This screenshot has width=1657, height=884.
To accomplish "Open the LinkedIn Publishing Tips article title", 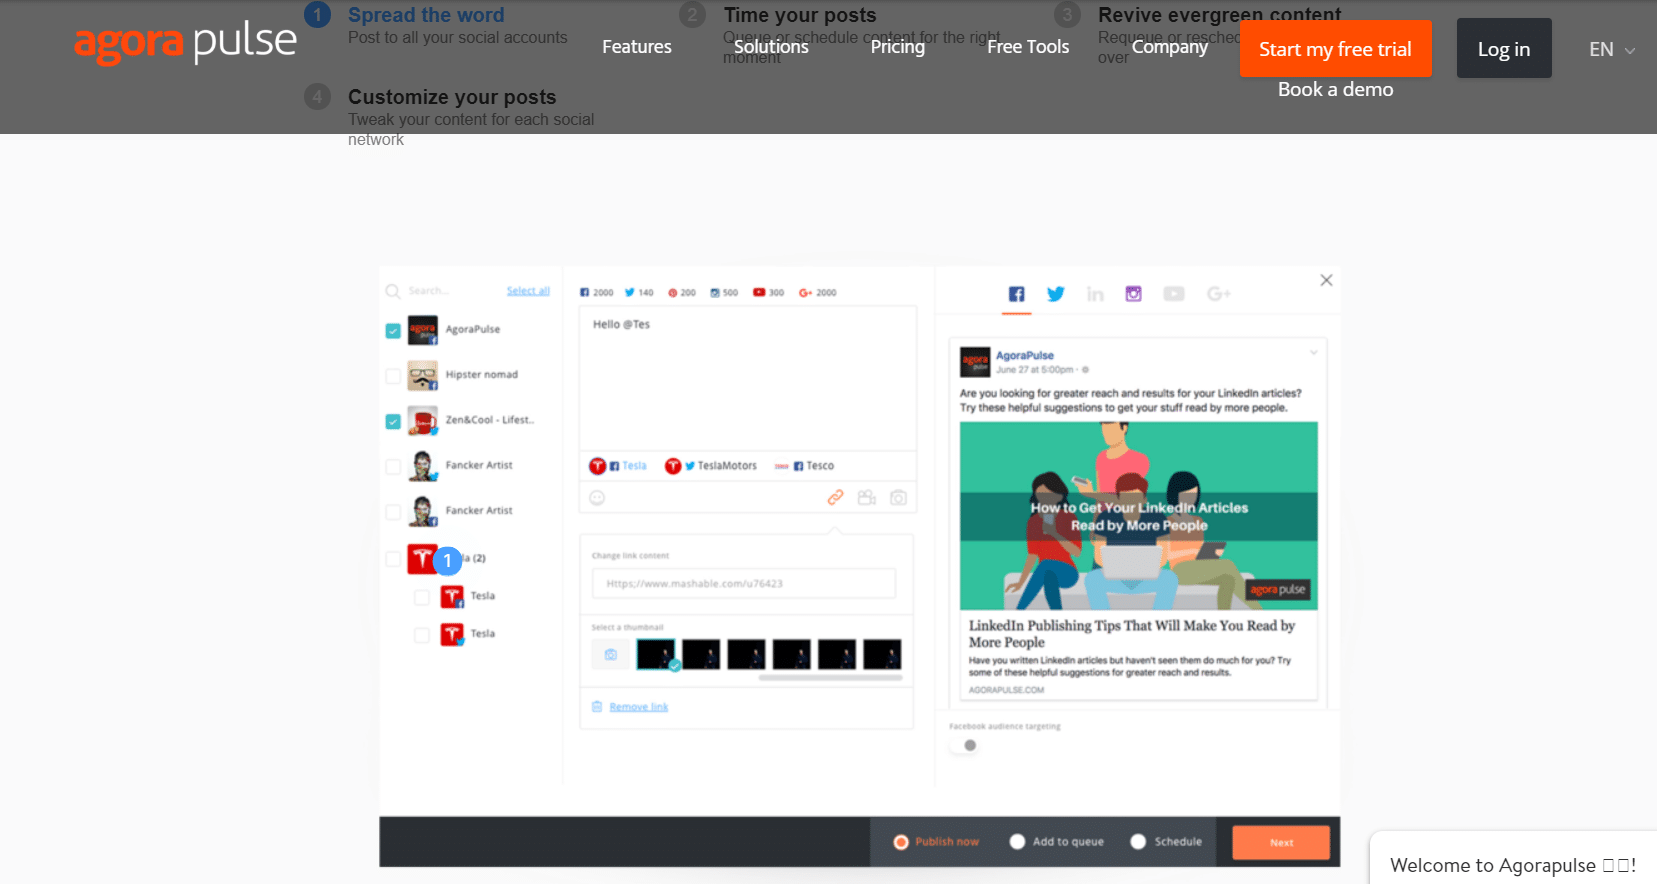I will click(1132, 634).
